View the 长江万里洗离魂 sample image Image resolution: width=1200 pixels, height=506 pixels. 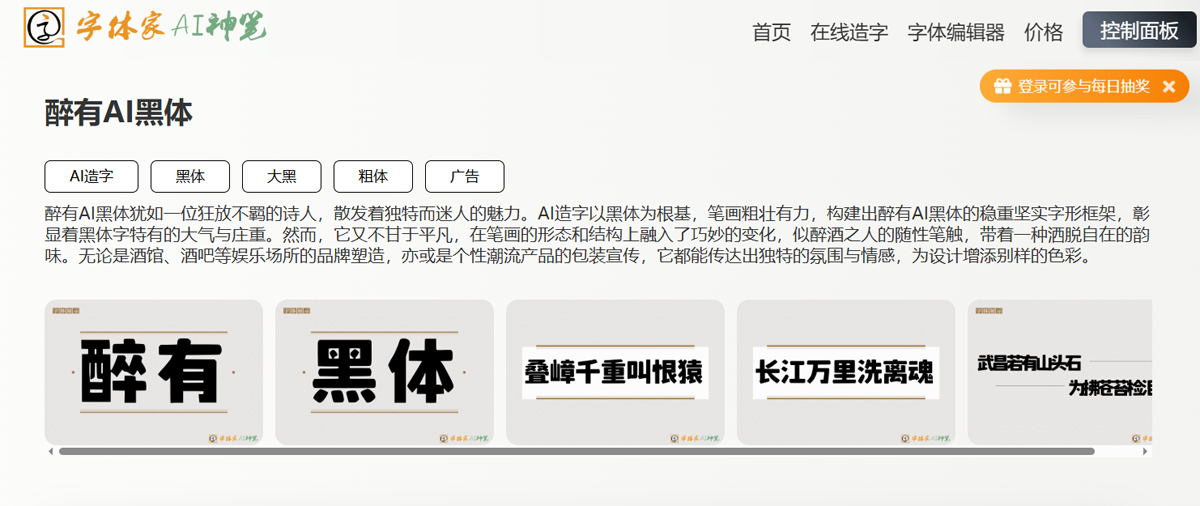[845, 372]
